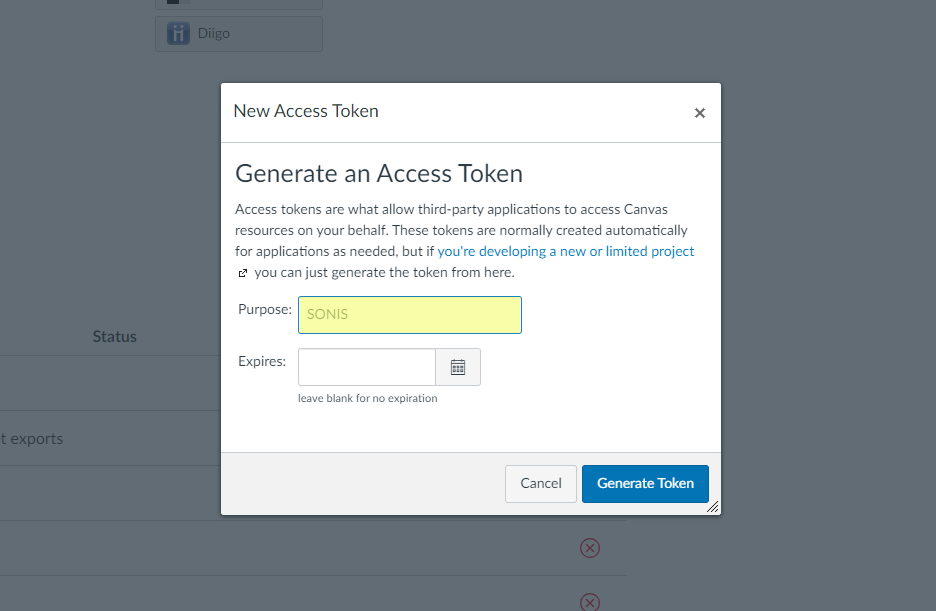
Task: Close the New Access Token dialog
Action: point(700,113)
